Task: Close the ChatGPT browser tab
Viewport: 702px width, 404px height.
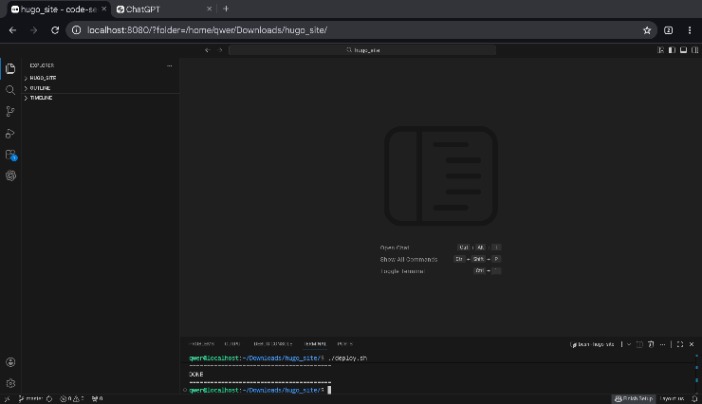Action: click(209, 9)
